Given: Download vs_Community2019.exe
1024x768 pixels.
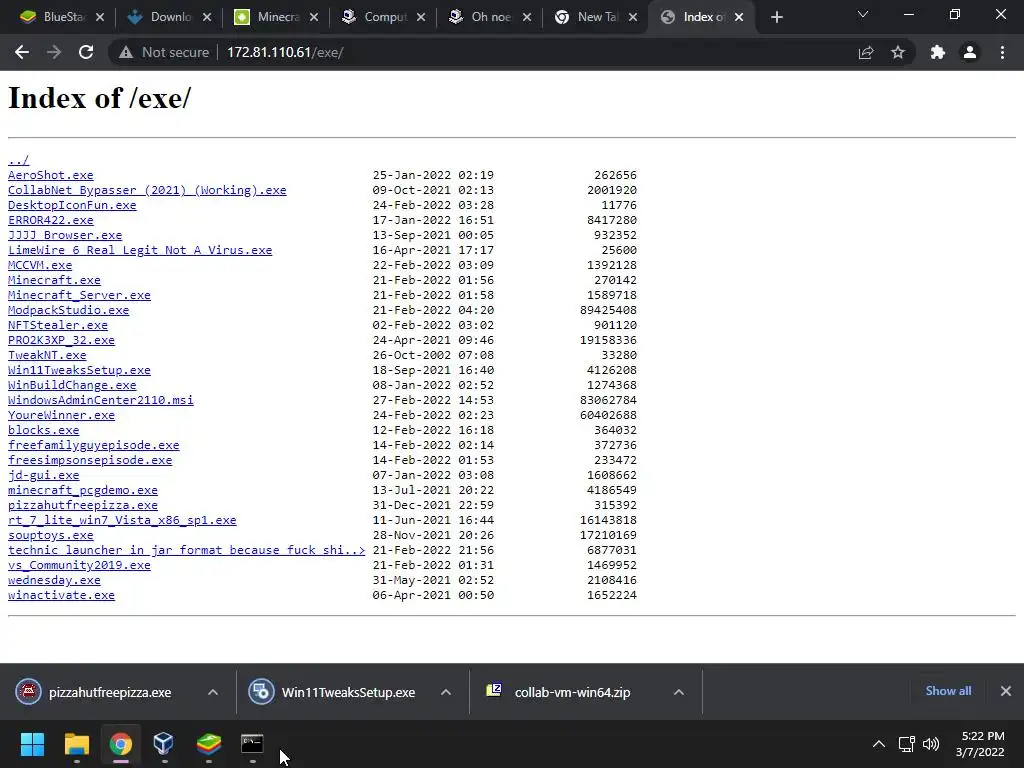Looking at the screenshot, I should (x=79, y=566).
